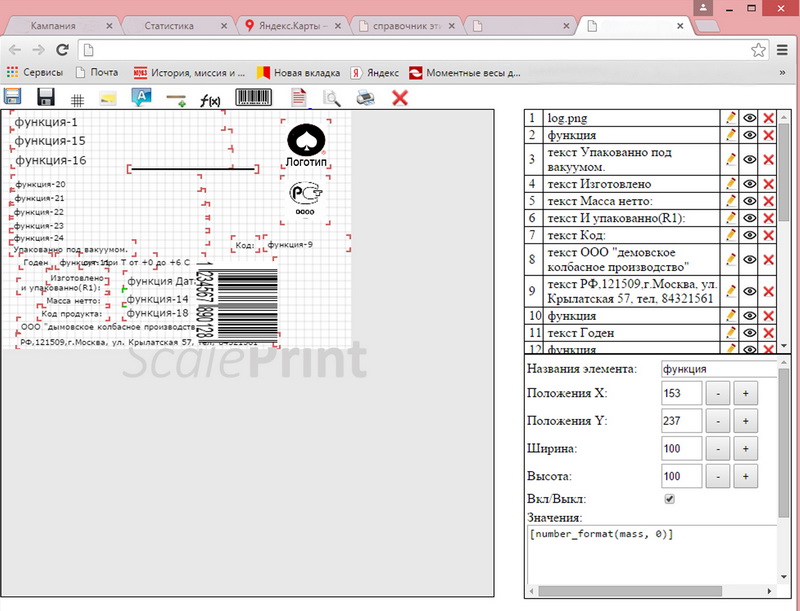This screenshot has height=611, width=800.
Task: Click the blue floppy disk save icon
Action: coord(13,97)
